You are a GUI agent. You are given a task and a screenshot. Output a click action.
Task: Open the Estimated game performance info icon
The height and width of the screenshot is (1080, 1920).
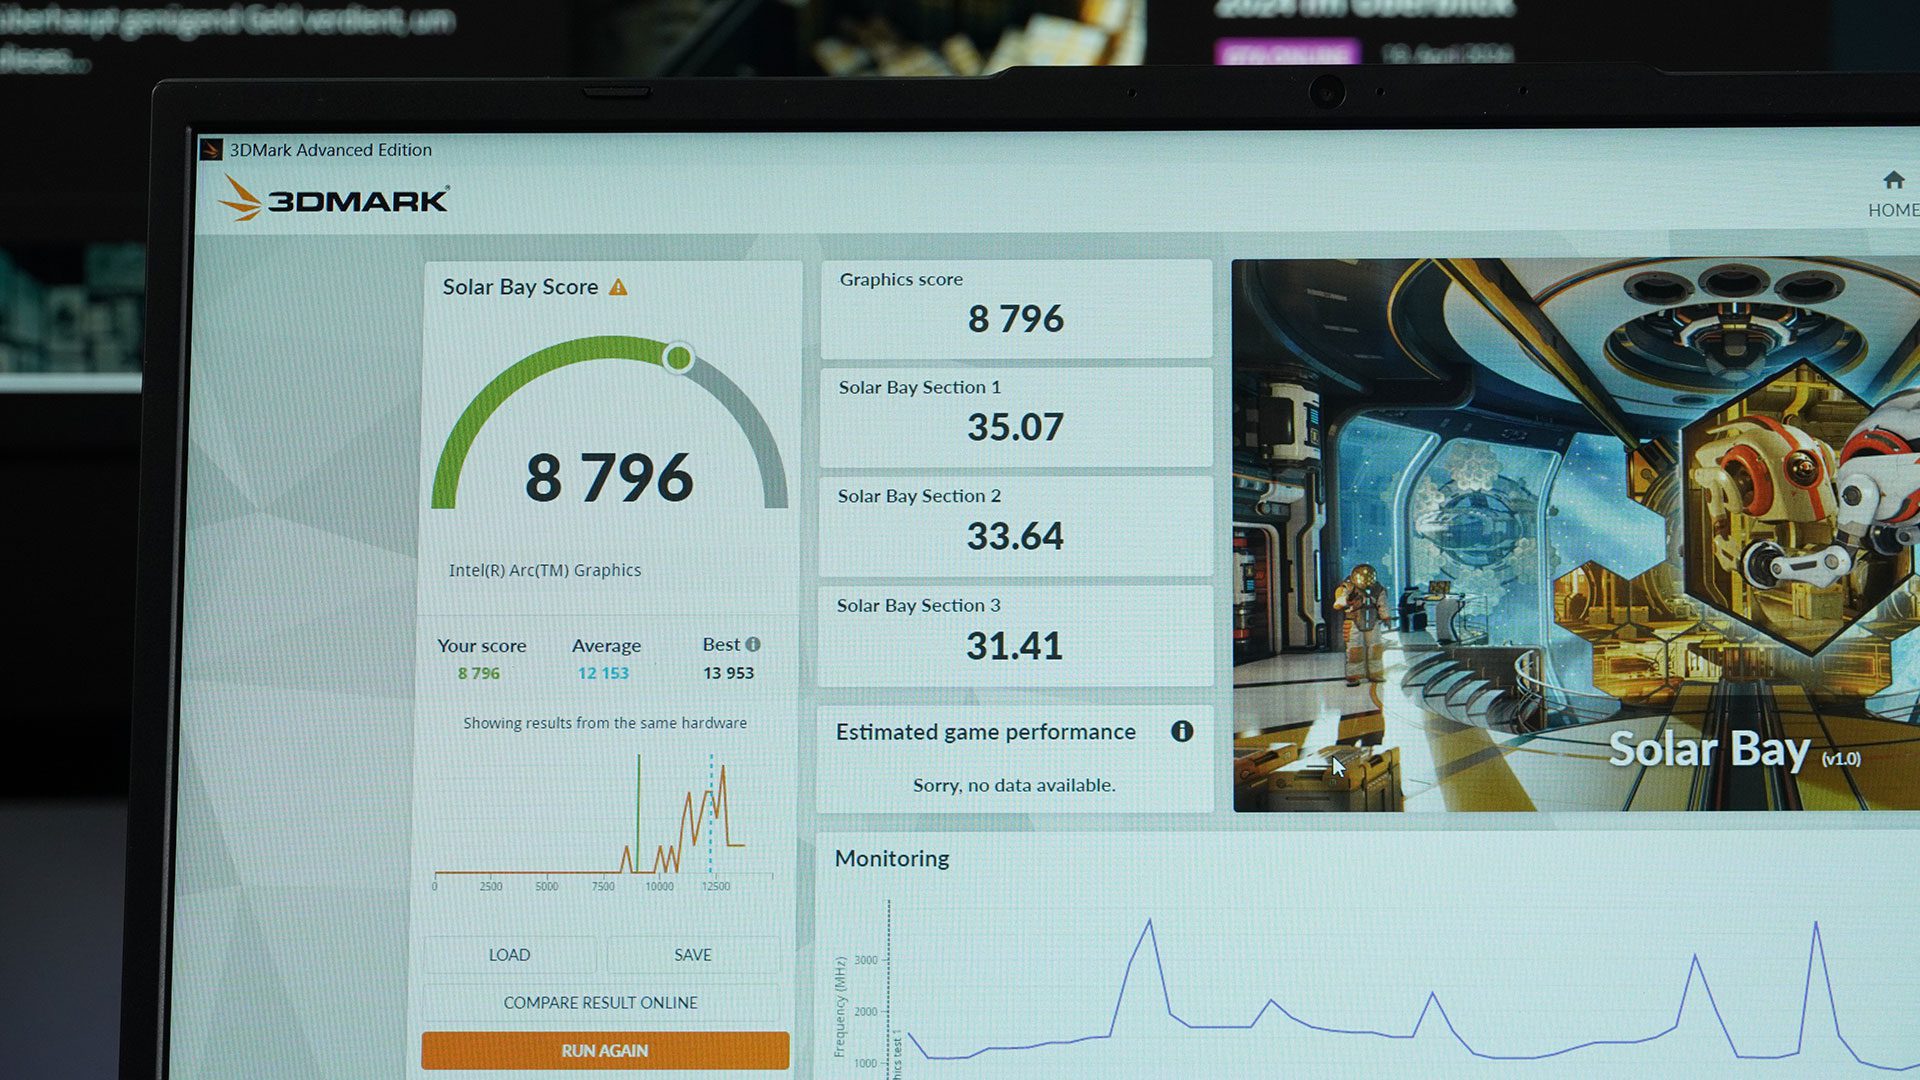point(1181,731)
